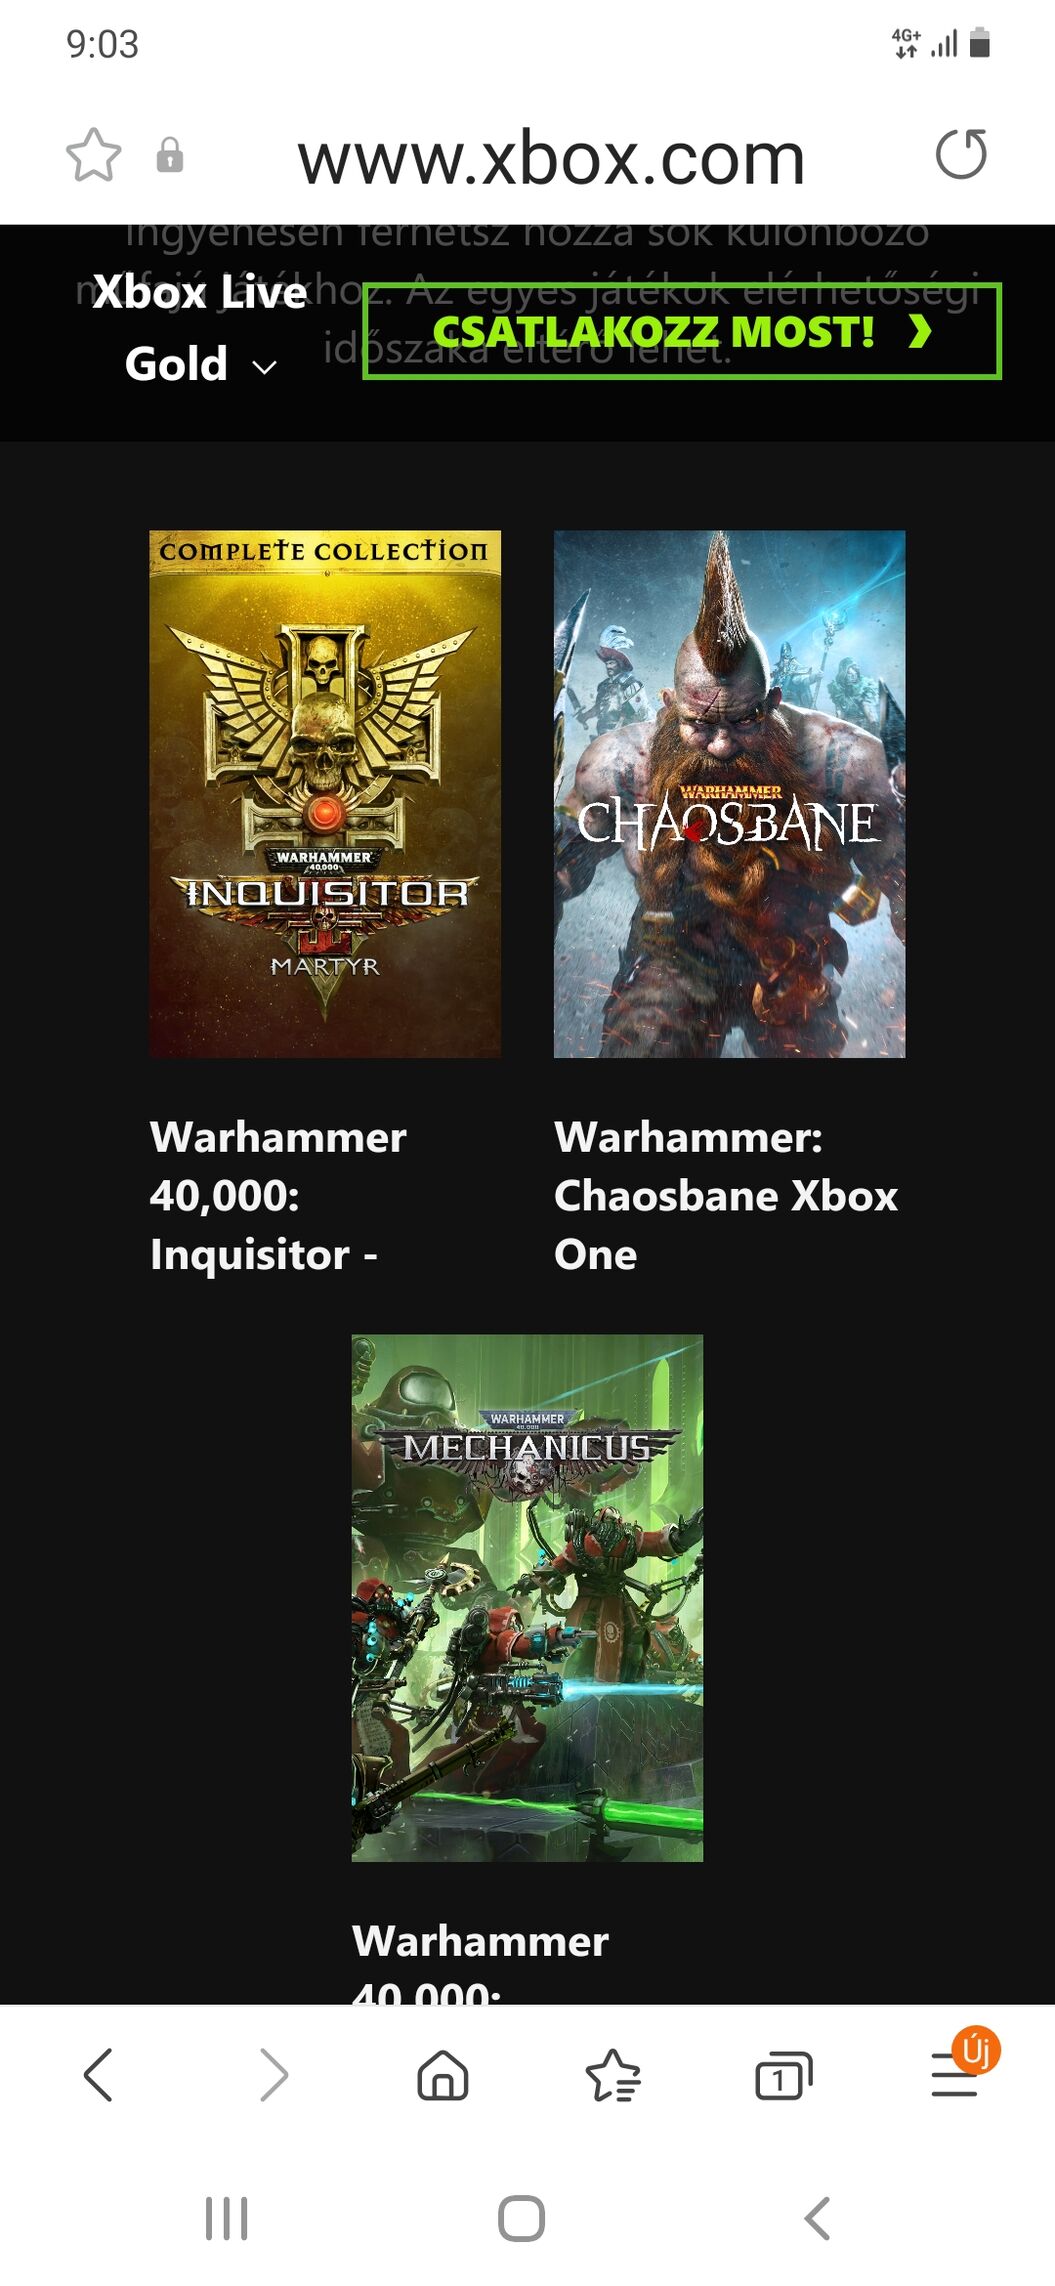This screenshot has height=2286, width=1055.
Task: Tap the Android recent apps button
Action: click(x=227, y=2218)
